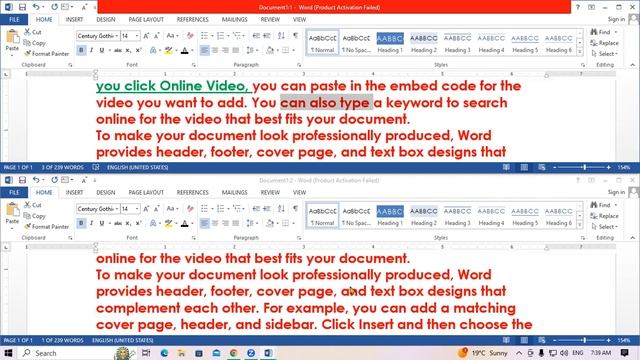The image size is (640, 360).
Task: Open Change Case dropdown in top window
Action: click(x=172, y=36)
